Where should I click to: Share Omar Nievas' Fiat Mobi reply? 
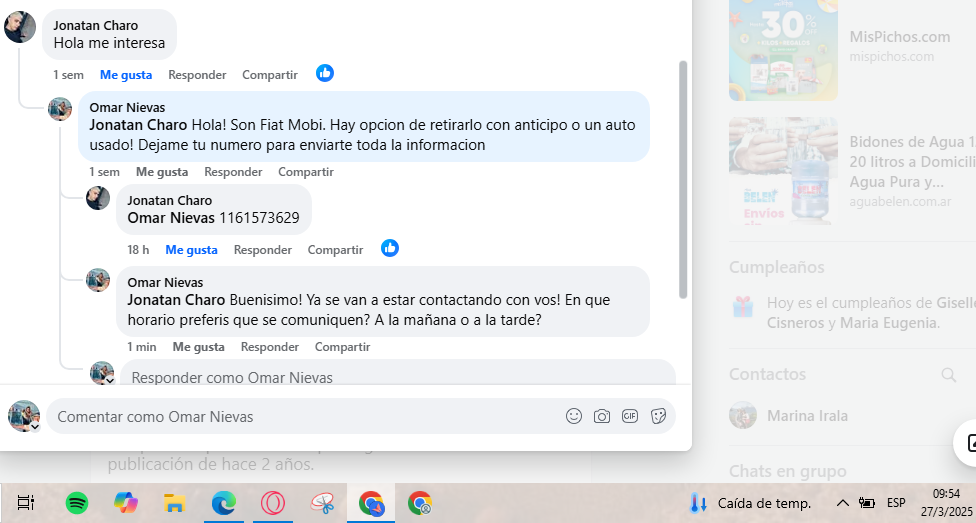coord(306,172)
